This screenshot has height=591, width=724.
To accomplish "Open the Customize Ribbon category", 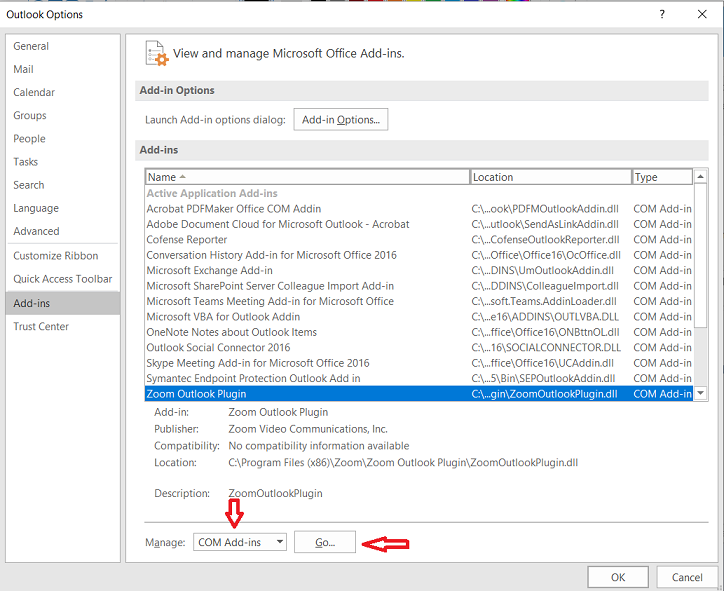I will [x=55, y=256].
